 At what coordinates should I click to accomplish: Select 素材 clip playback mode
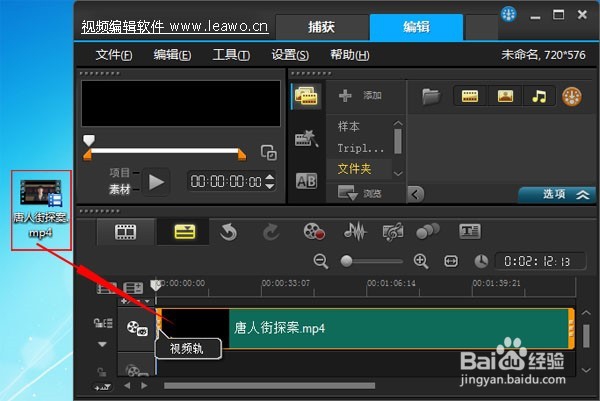coord(119,189)
